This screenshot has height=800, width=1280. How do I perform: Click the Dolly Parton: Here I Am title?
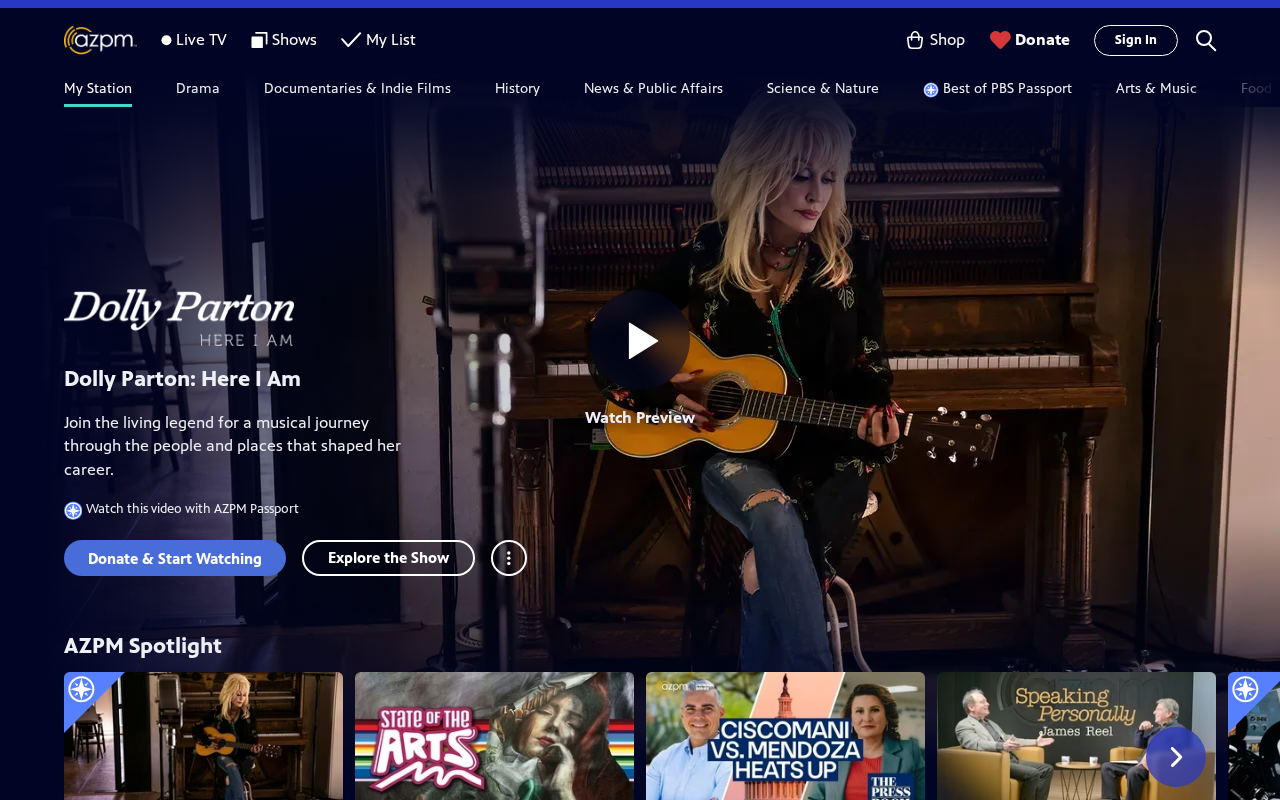[x=182, y=379]
